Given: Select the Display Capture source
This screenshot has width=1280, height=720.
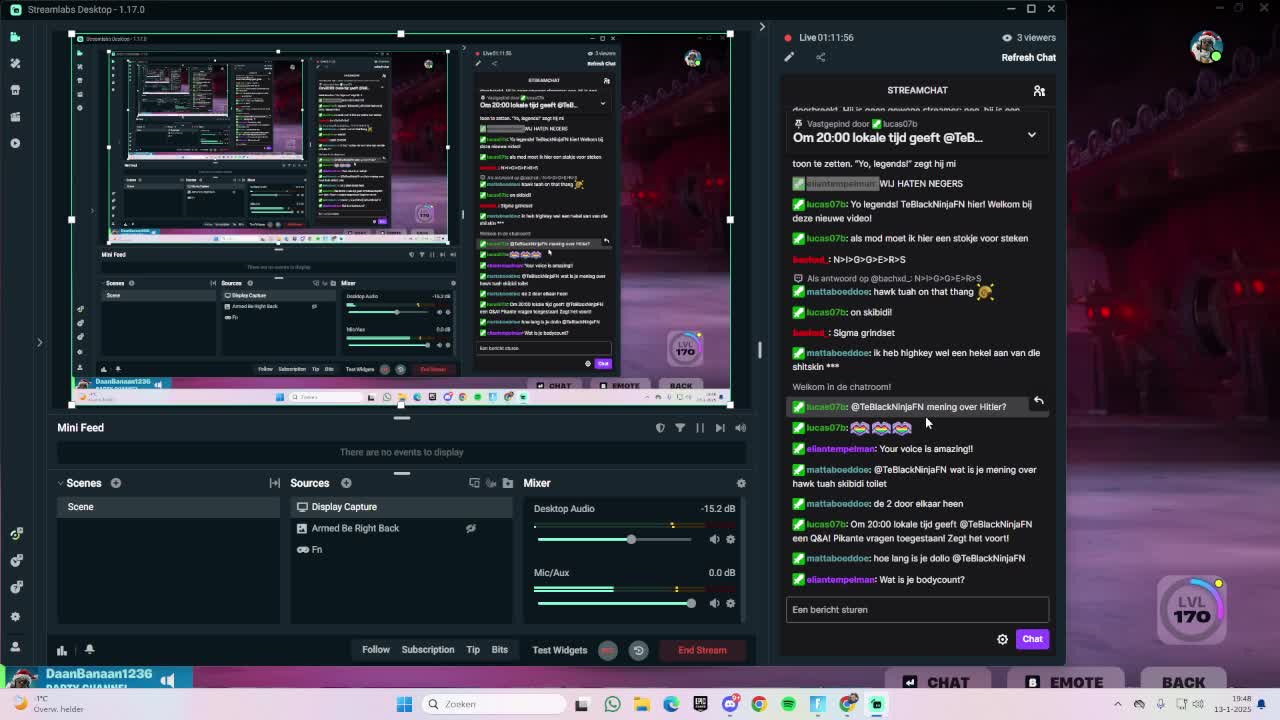Looking at the screenshot, I should (401, 507).
